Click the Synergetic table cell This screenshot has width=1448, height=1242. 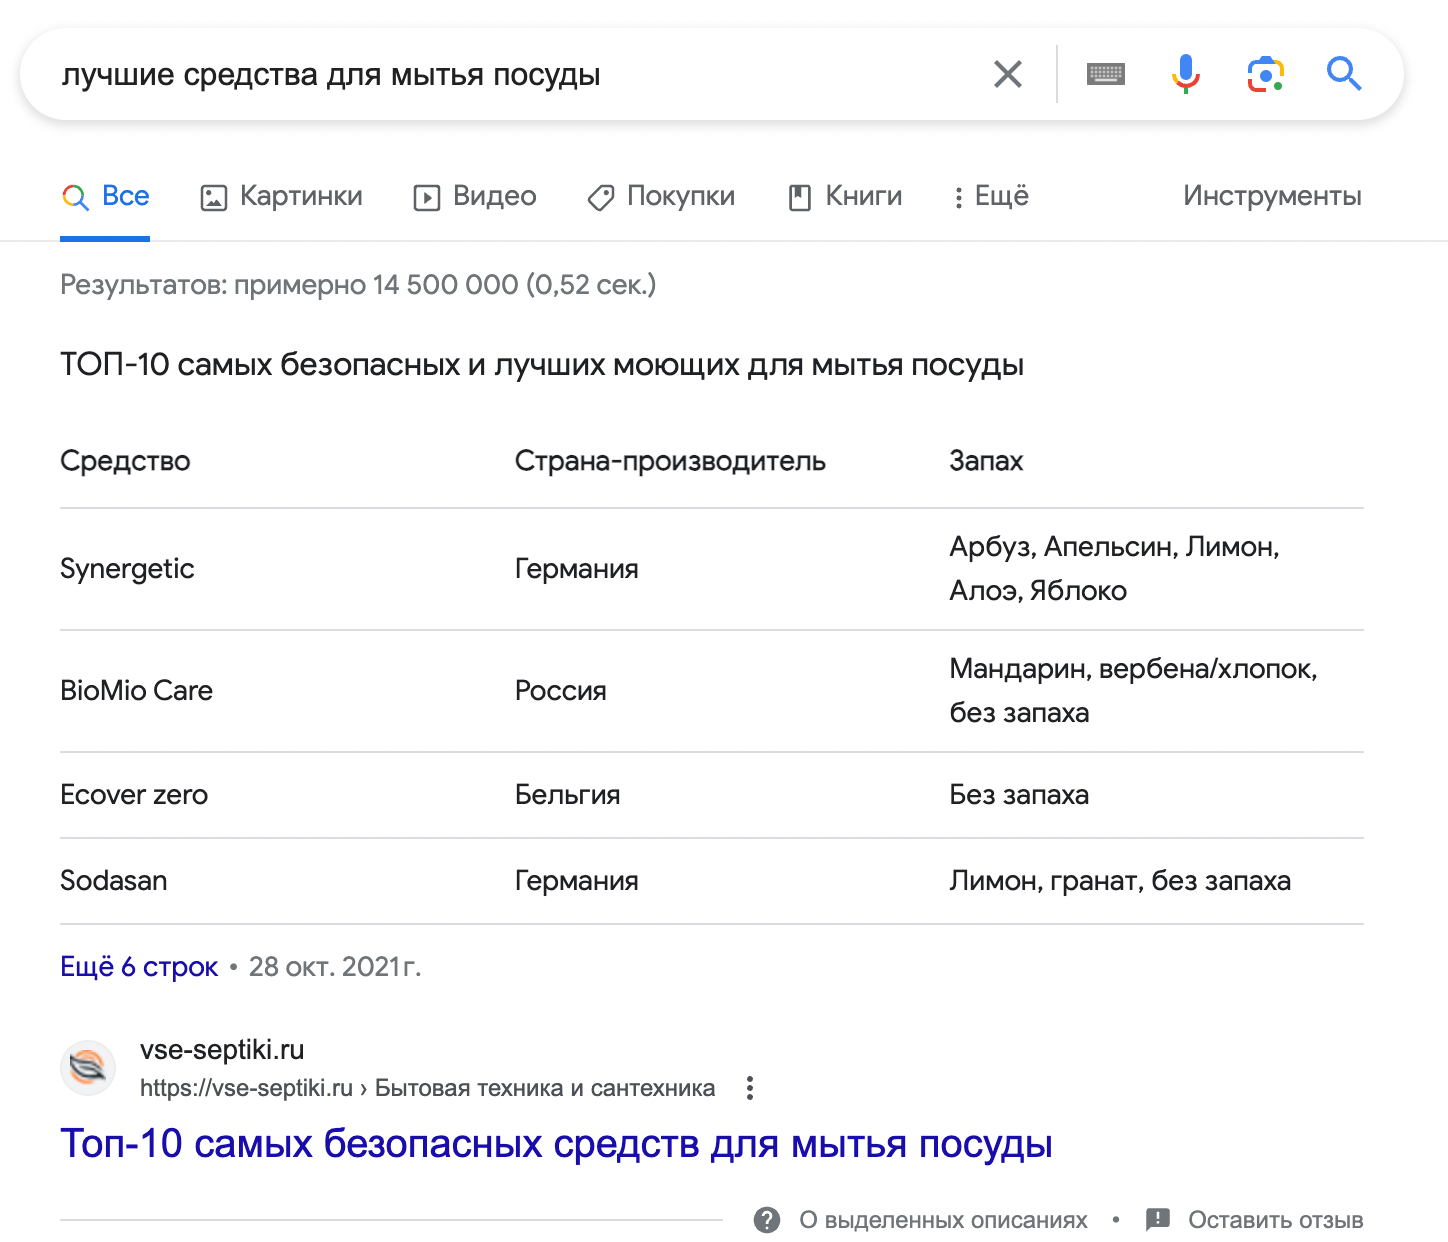pyautogui.click(x=127, y=569)
